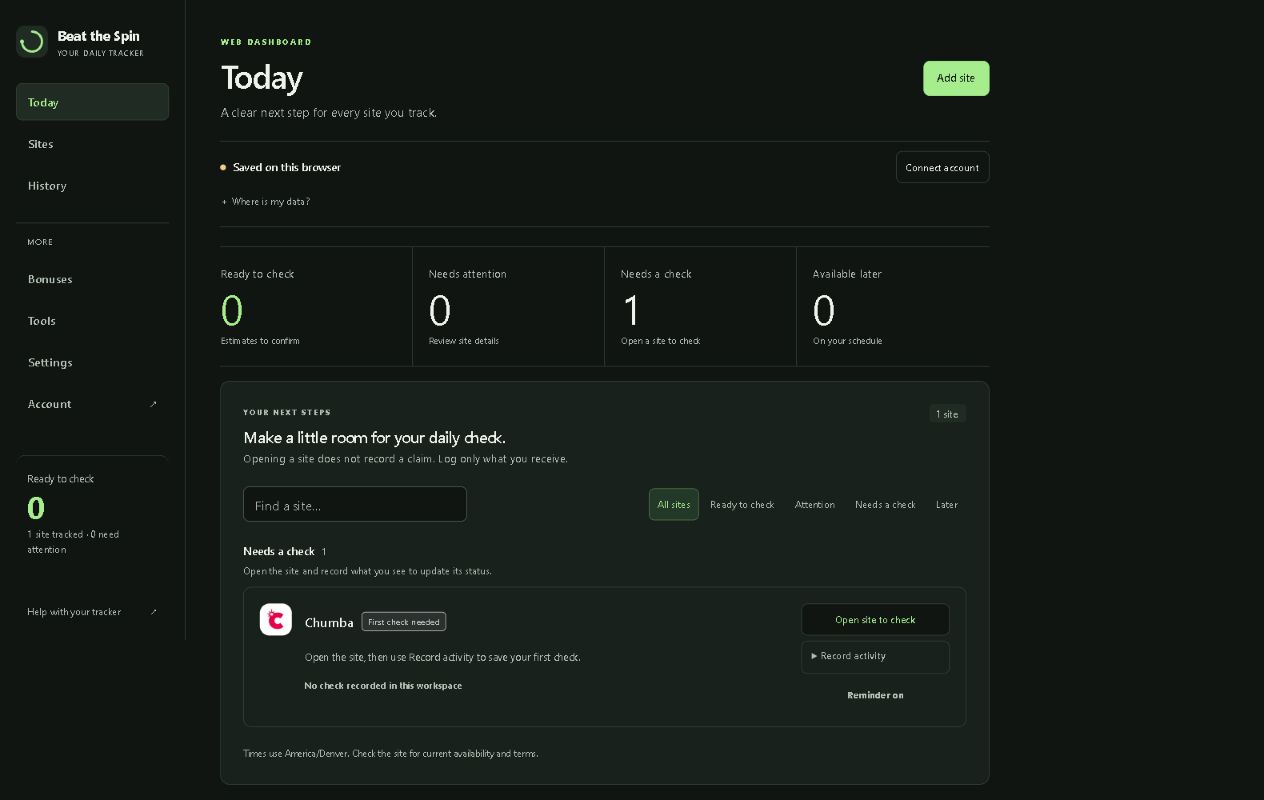Select the Later filter
1264x800 pixels.
[x=947, y=504]
